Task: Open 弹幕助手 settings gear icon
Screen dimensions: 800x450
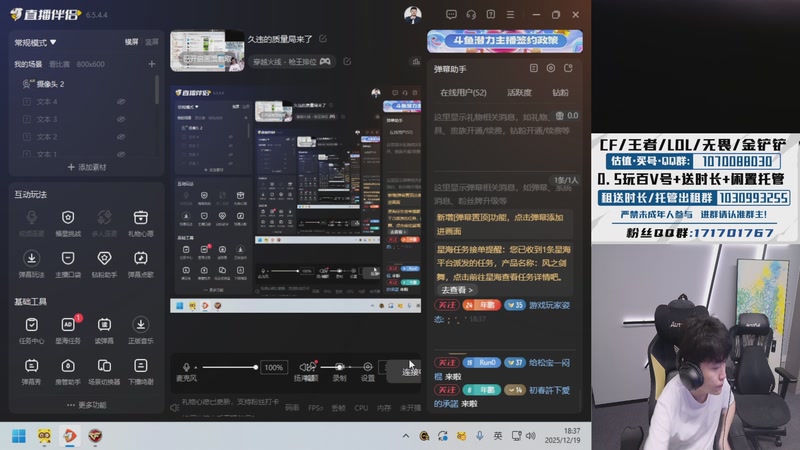Action: tap(551, 68)
